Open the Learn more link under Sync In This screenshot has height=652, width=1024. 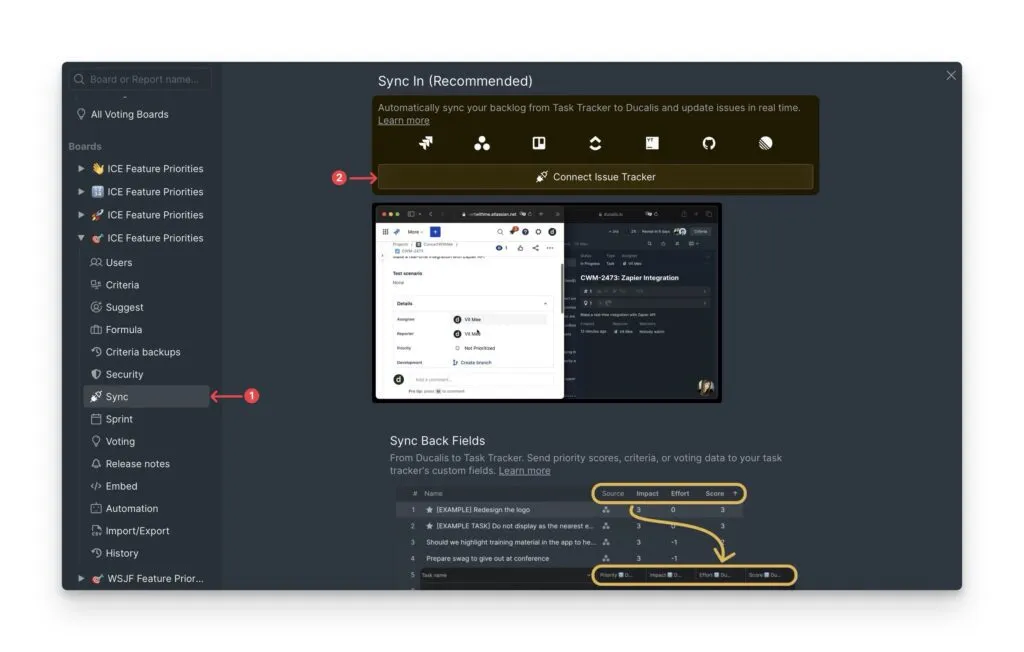pyautogui.click(x=403, y=120)
